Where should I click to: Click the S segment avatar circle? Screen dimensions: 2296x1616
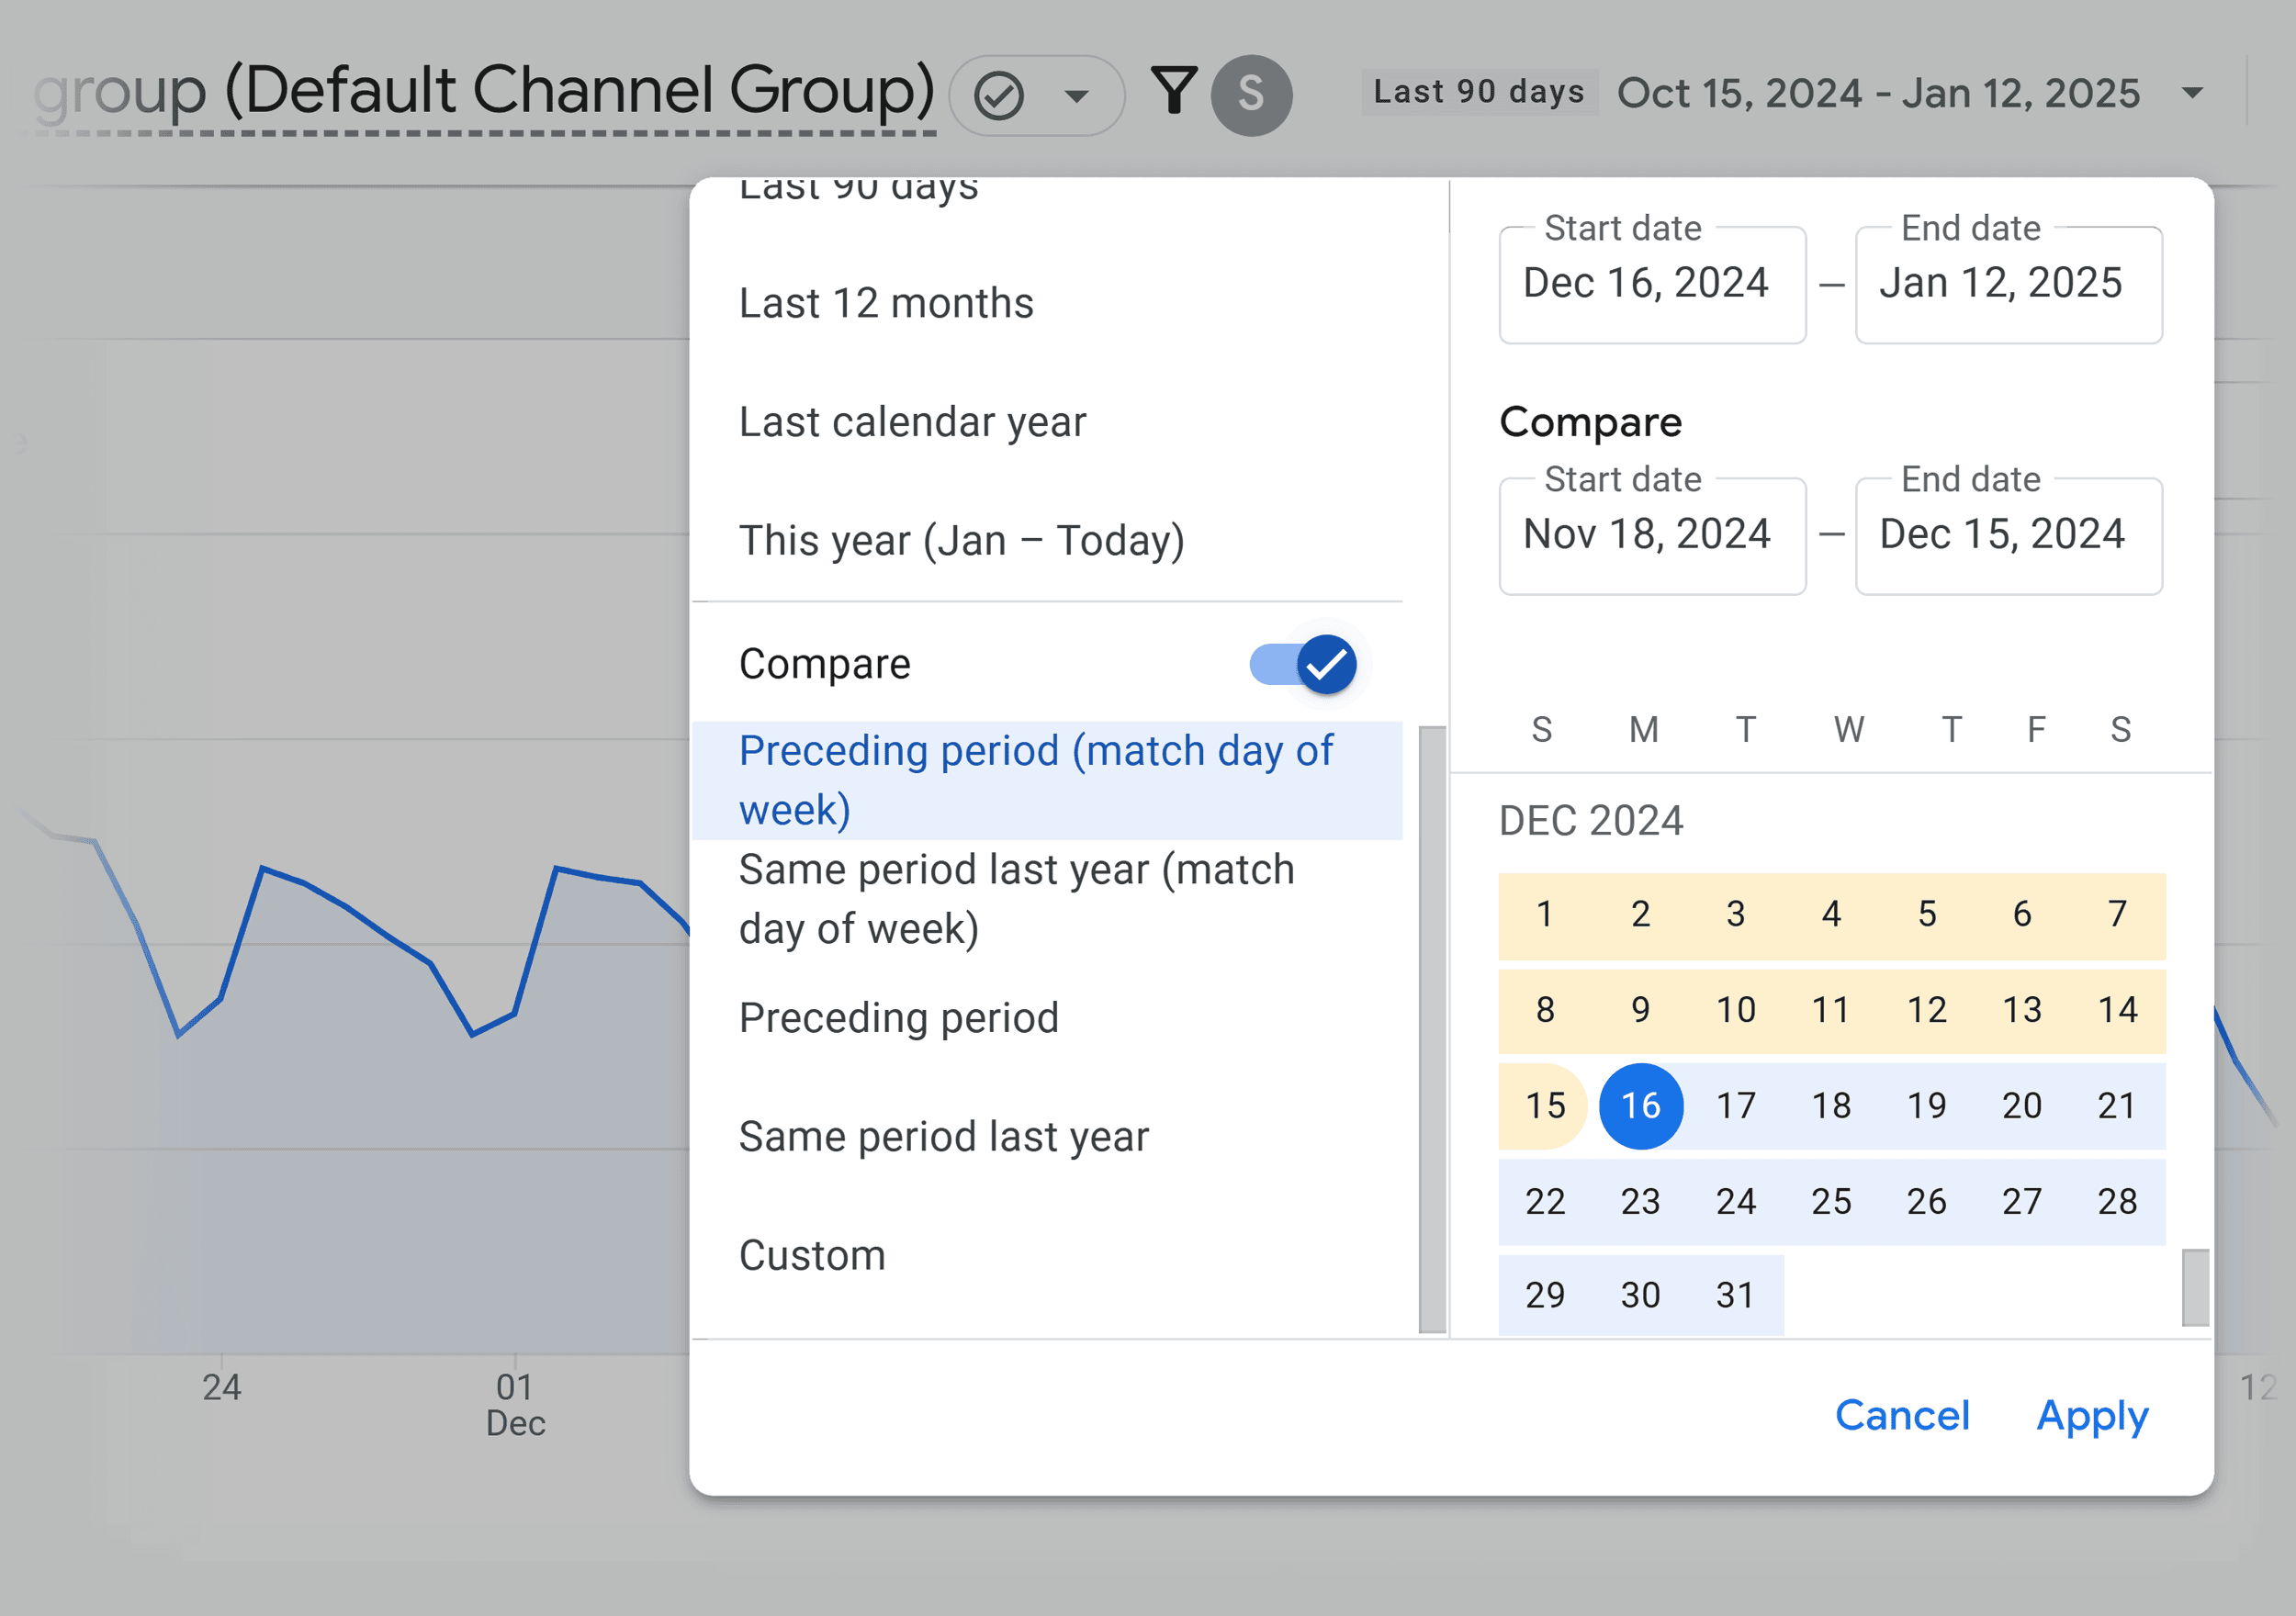1251,95
